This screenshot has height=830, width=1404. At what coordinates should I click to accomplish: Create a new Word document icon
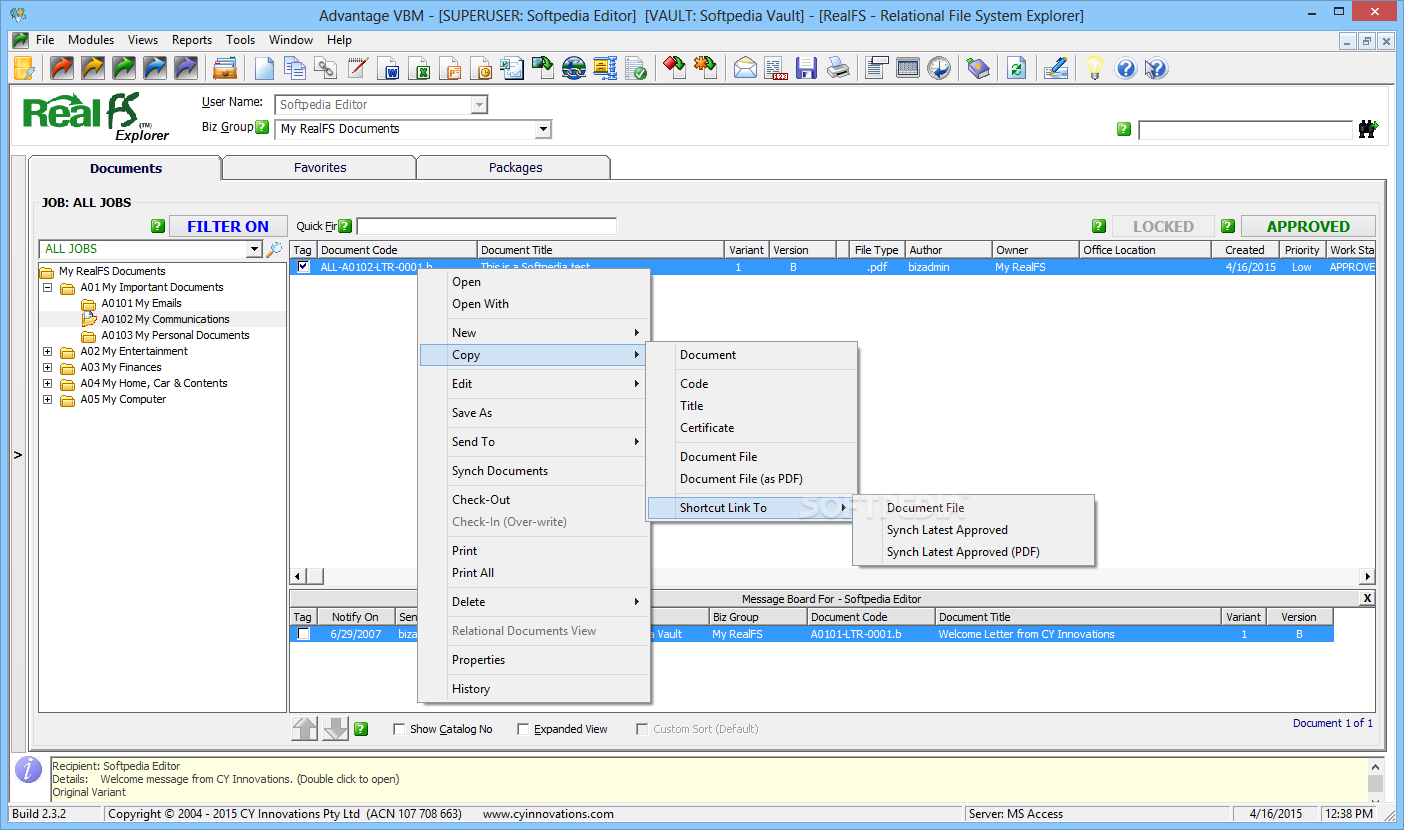[x=388, y=68]
